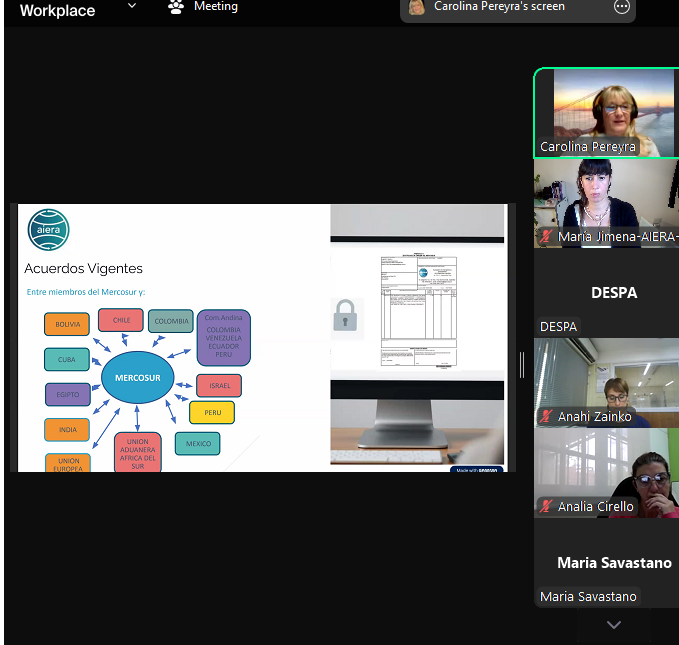Viewport: 679px width, 645px height.
Task: Click the Meeting paw icon
Action: tap(176, 7)
